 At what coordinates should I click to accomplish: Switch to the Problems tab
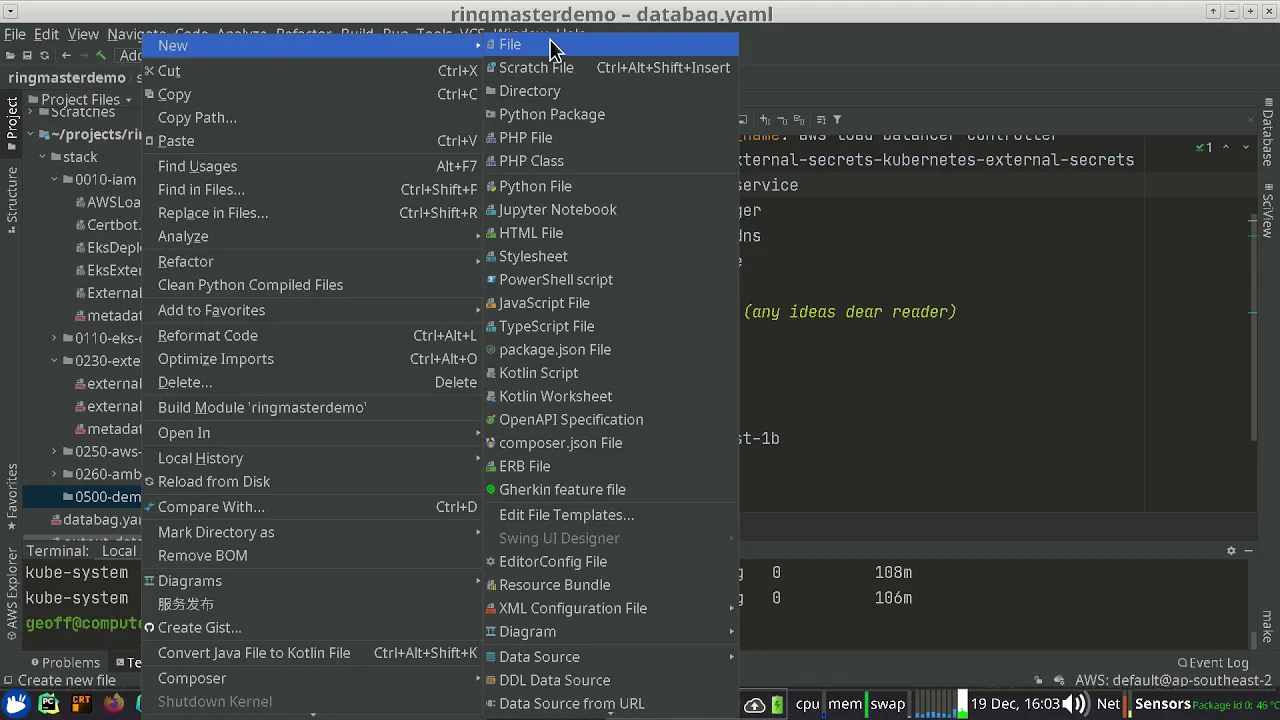(65, 662)
